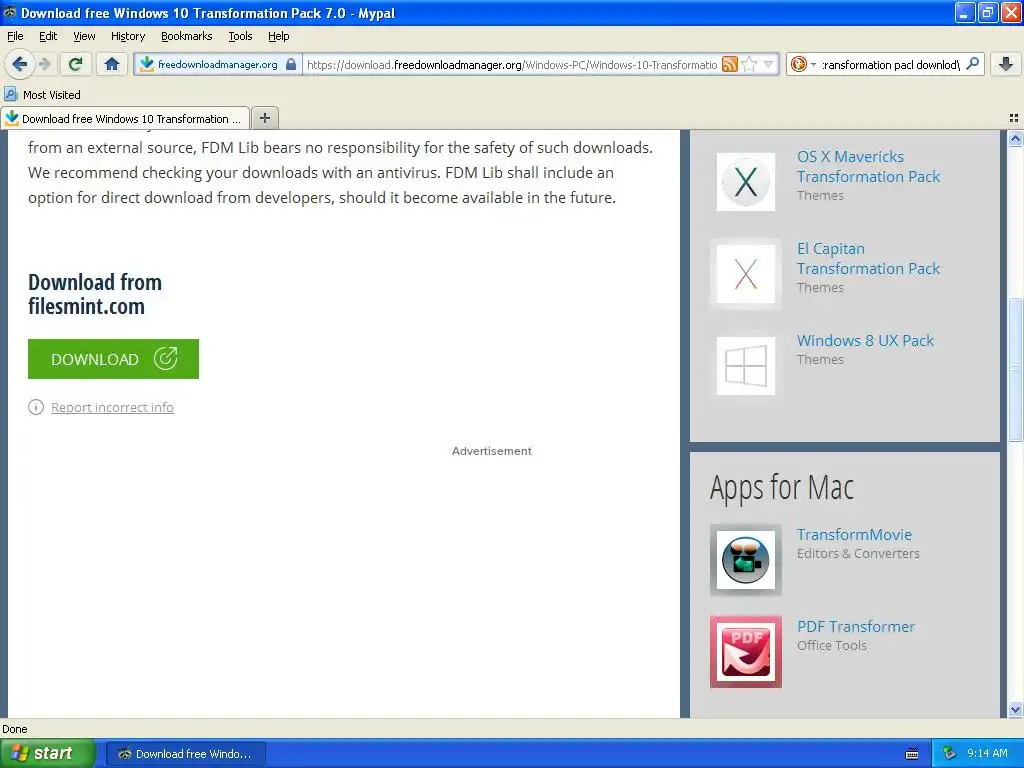
Task: Click the Forward arrow button
Action: [x=44, y=64]
